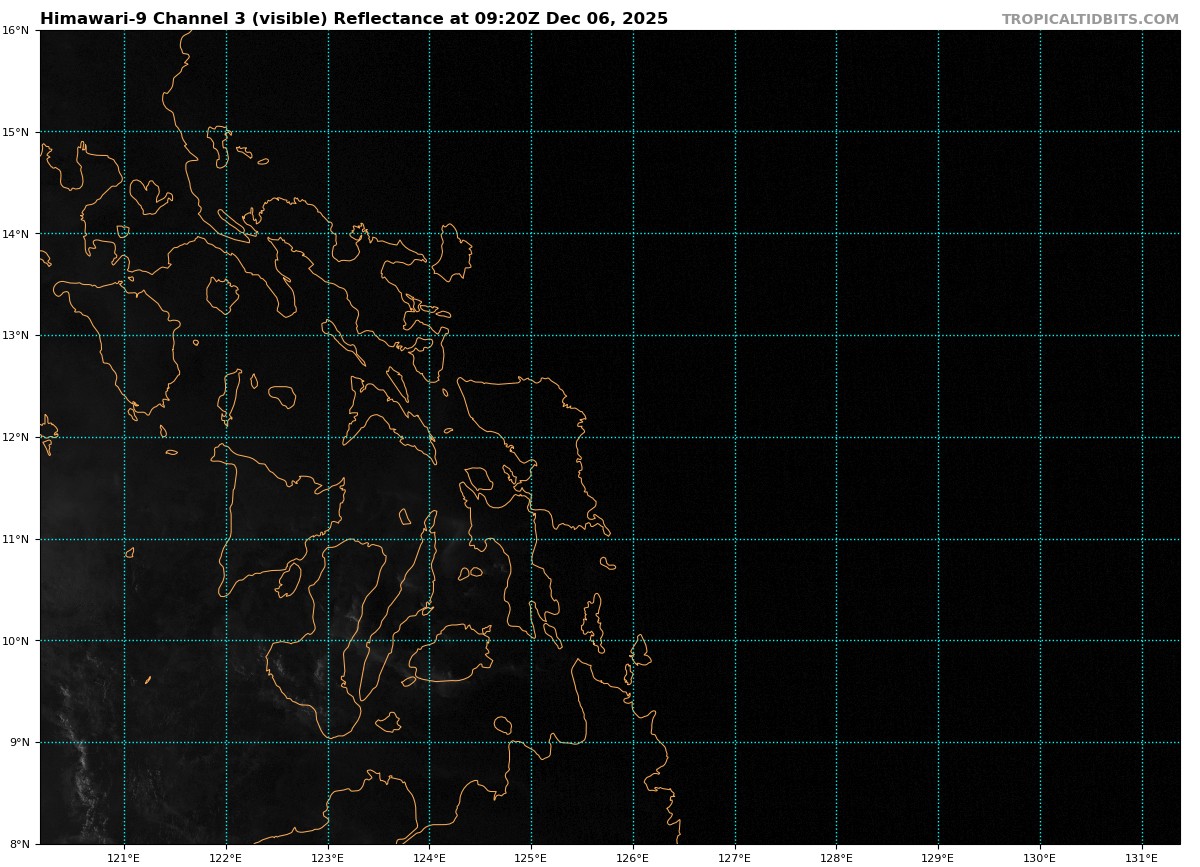Click the 123°E longitude tick label

328,858
